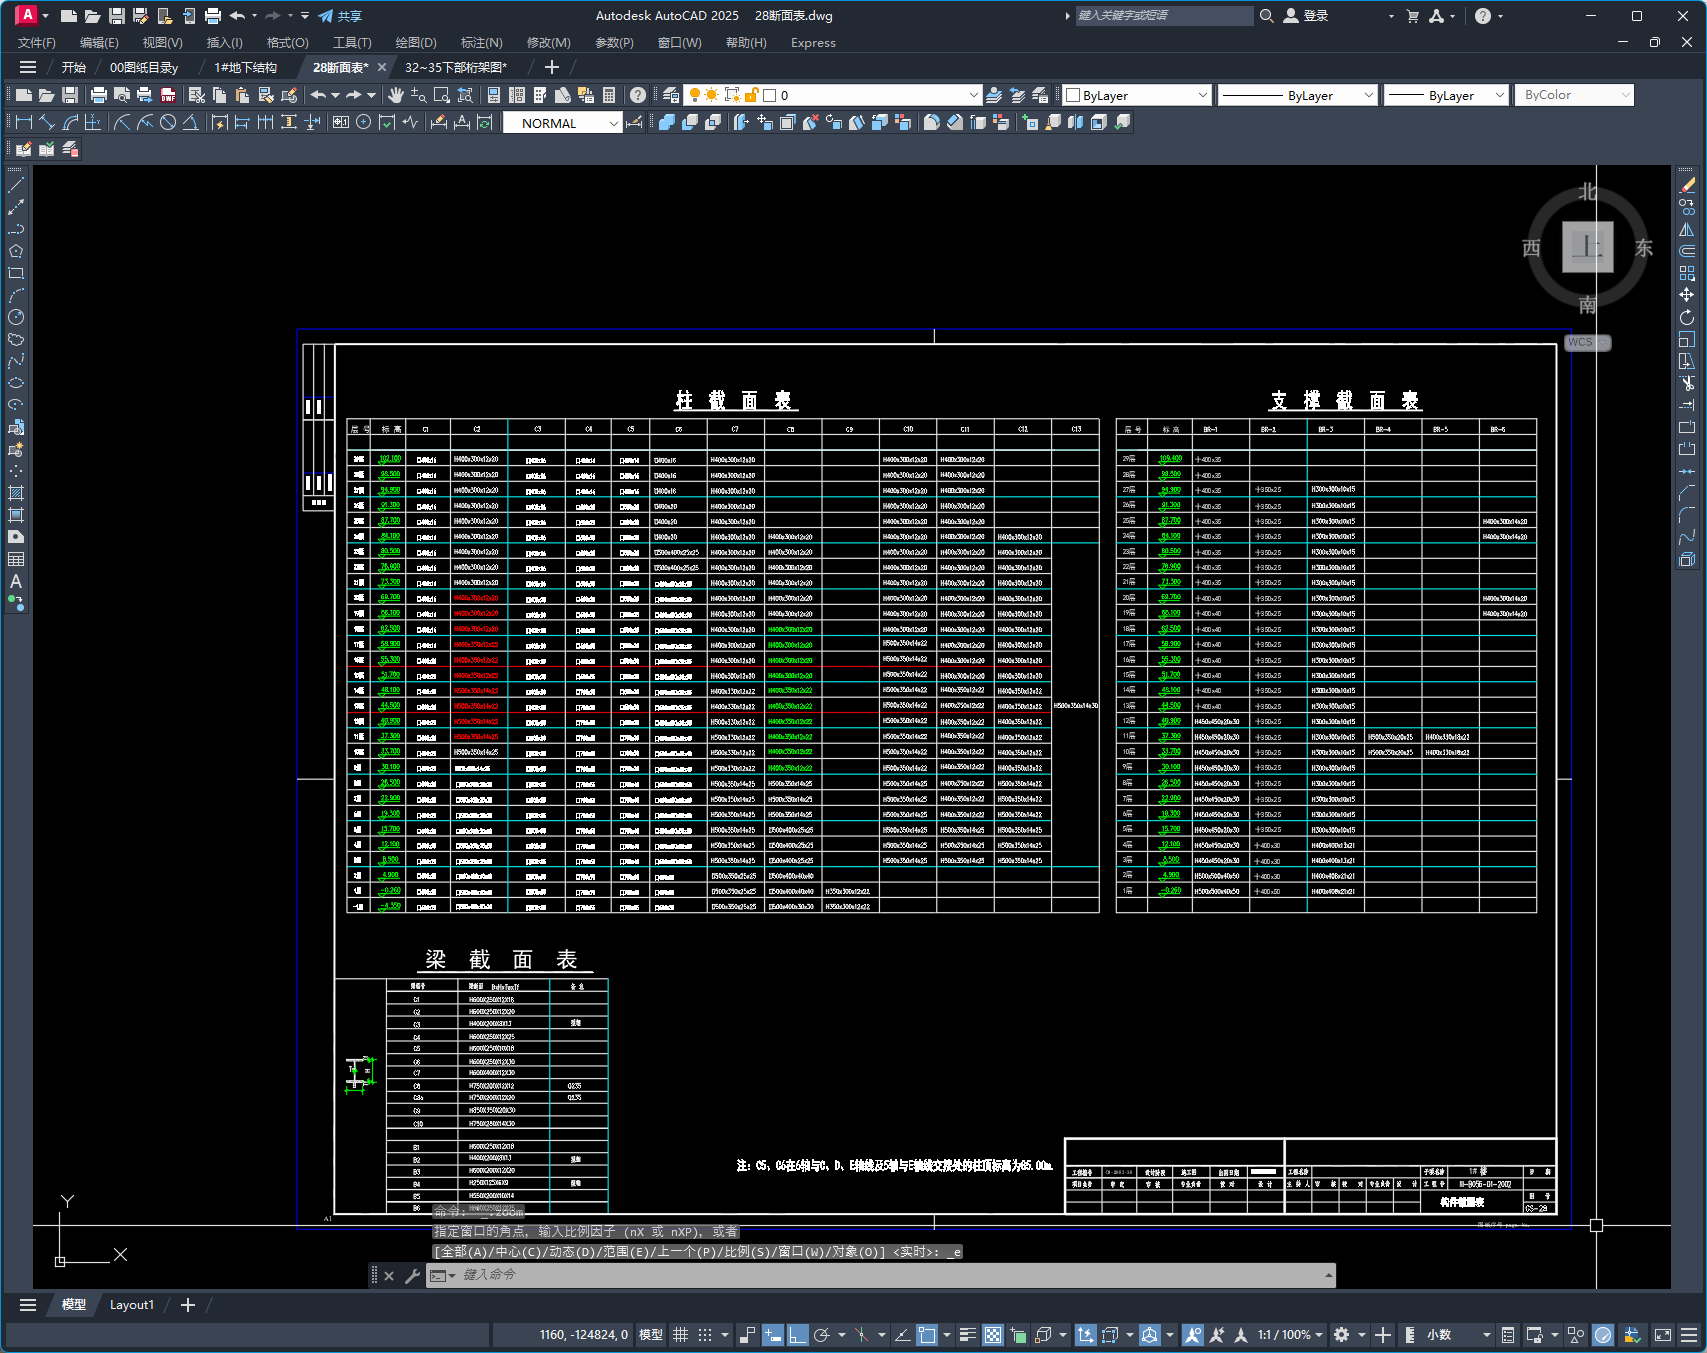Screen dimensions: 1707x1353
Task: Pick the Hatch tool
Action: 16,493
